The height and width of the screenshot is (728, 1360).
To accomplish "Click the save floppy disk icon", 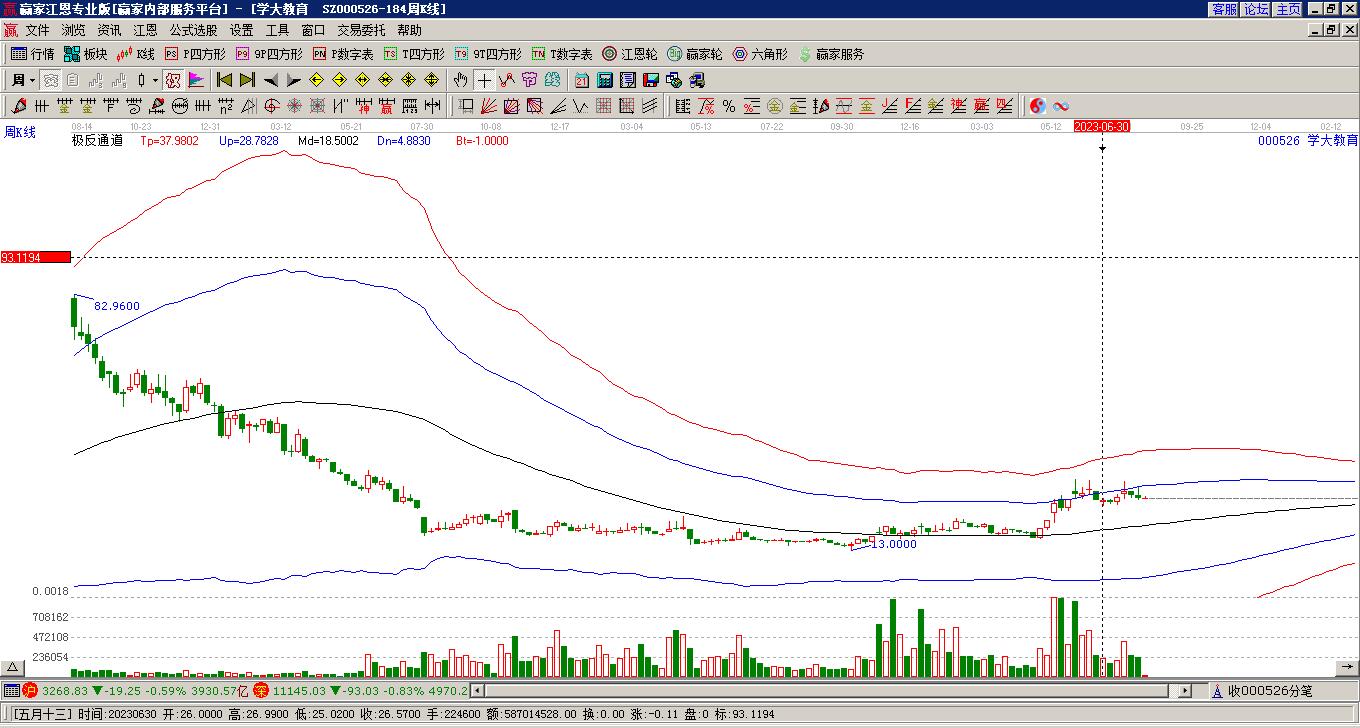I will tap(651, 80).
